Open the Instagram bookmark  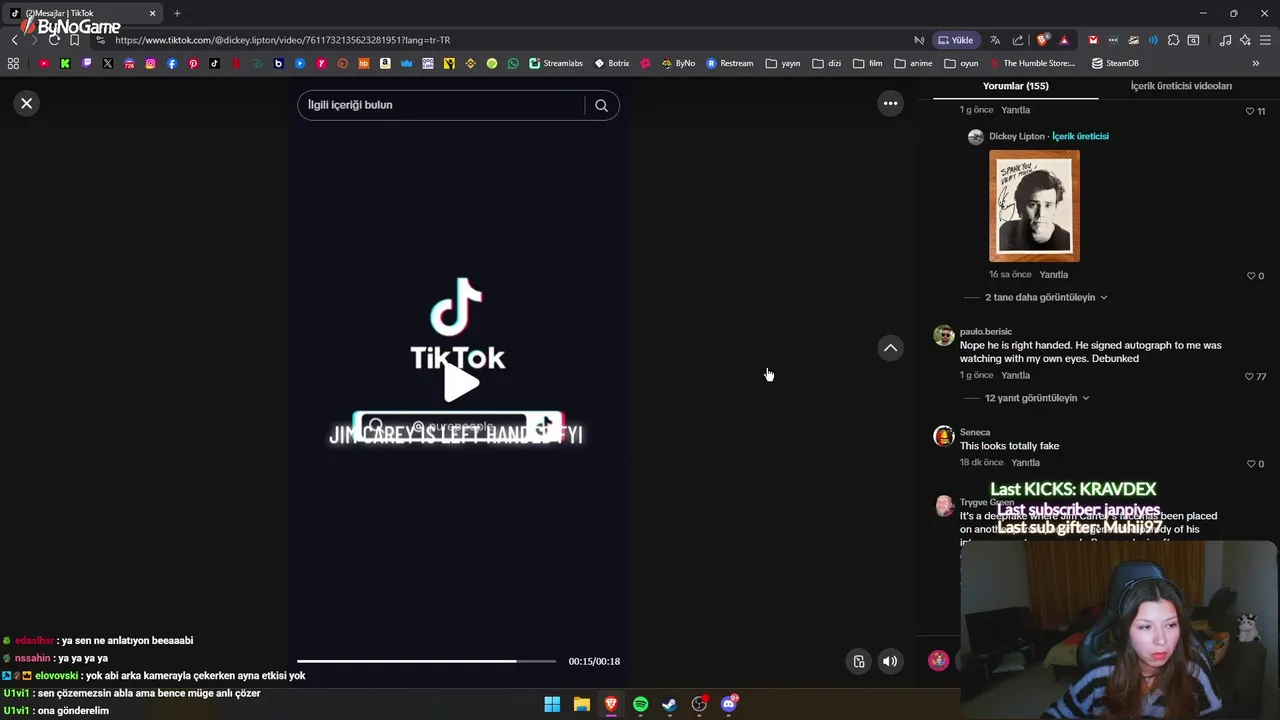tap(151, 63)
